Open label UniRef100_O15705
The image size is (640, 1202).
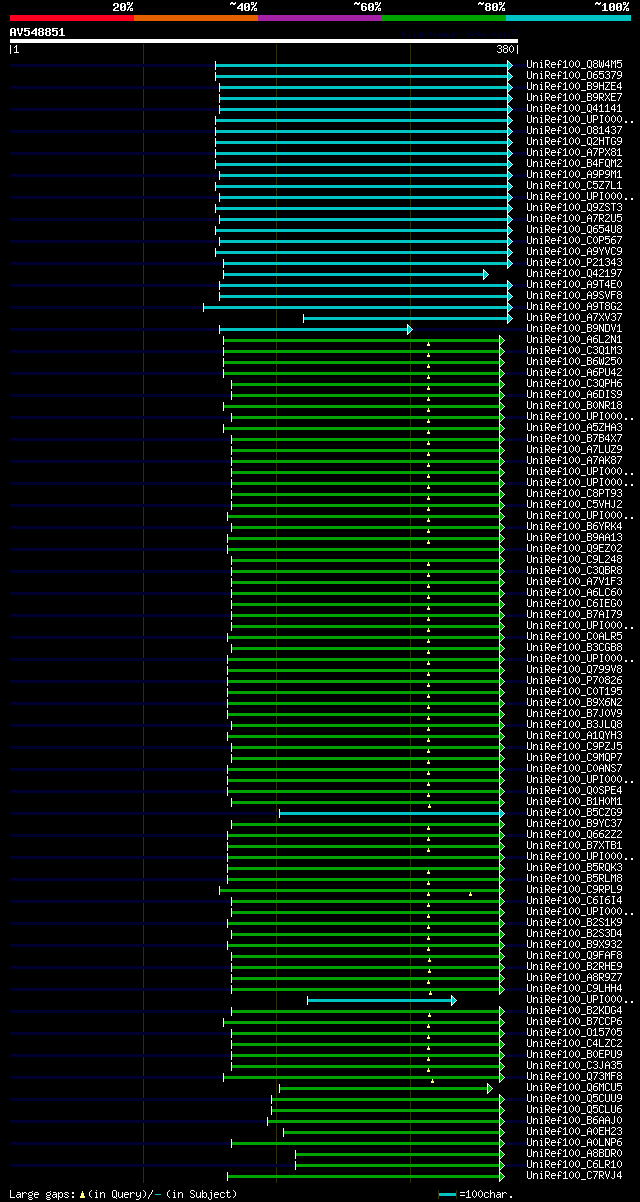tap(575, 1032)
